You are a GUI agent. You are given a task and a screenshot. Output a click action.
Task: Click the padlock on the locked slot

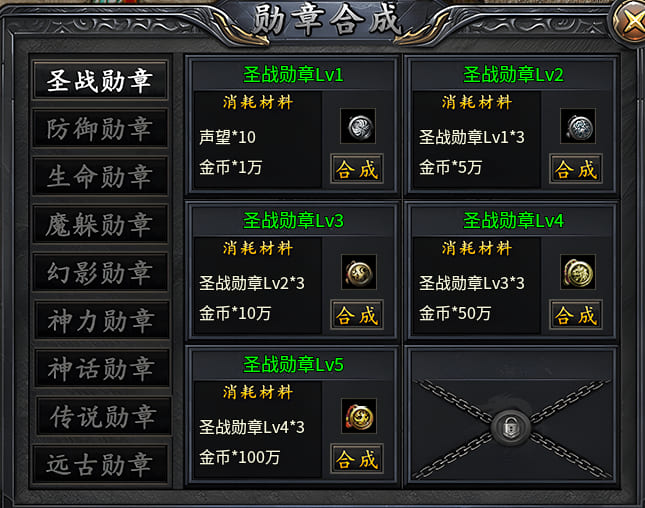tap(510, 428)
